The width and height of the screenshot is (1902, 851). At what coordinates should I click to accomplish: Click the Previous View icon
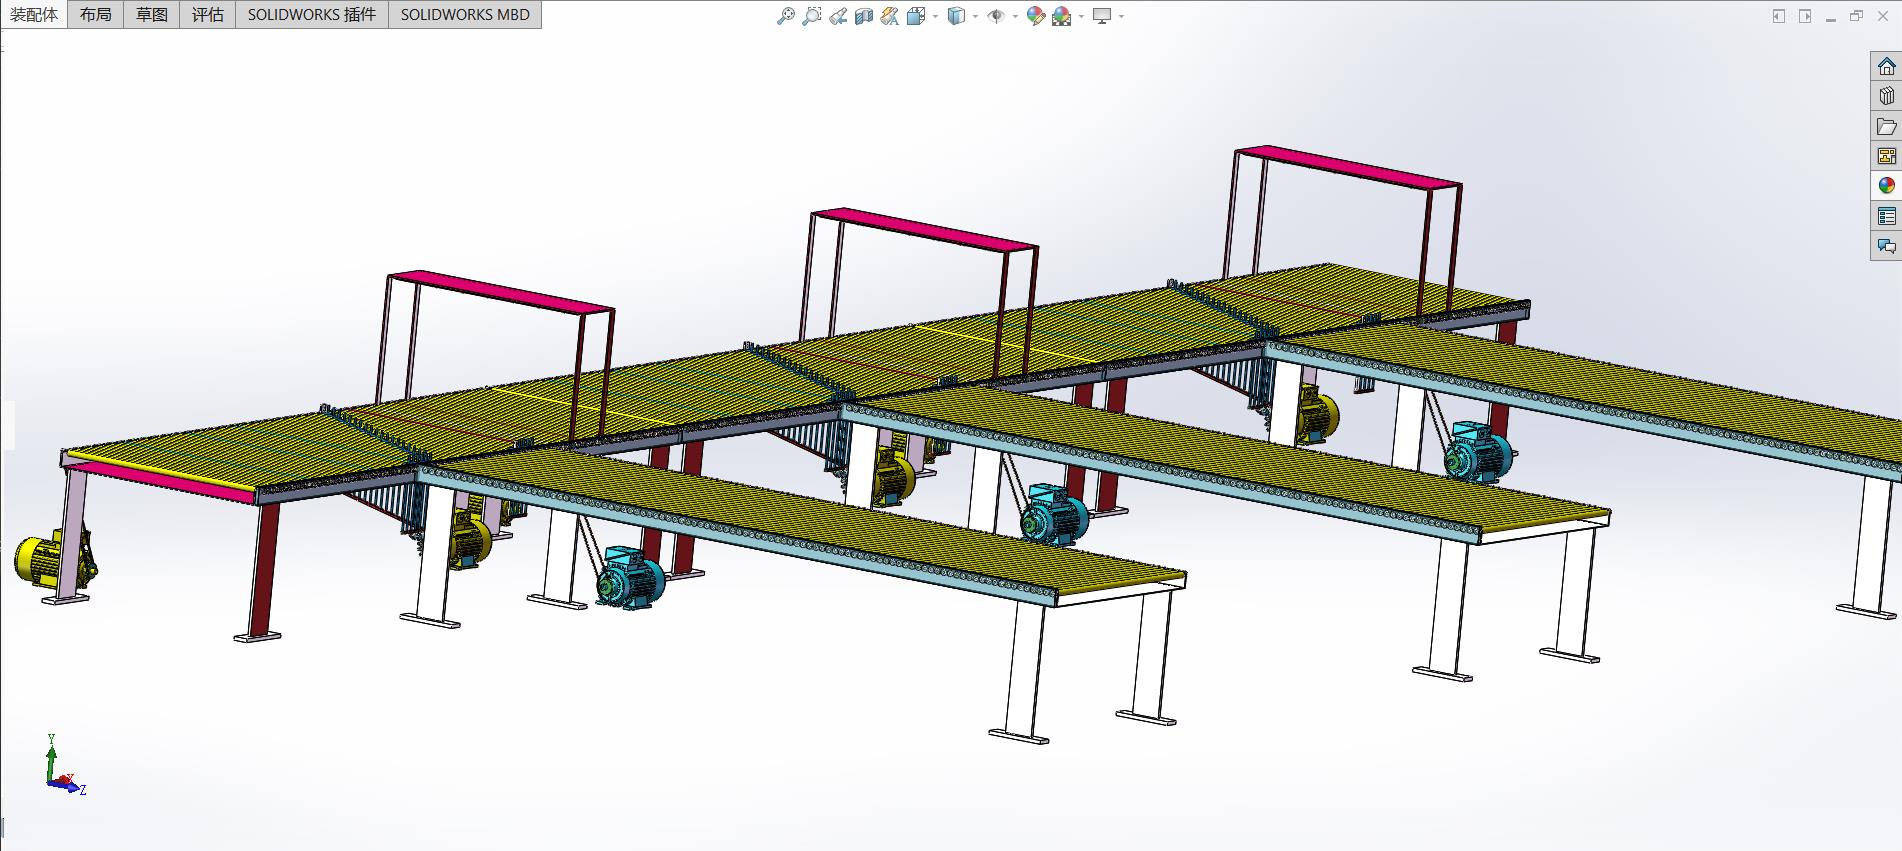click(838, 16)
